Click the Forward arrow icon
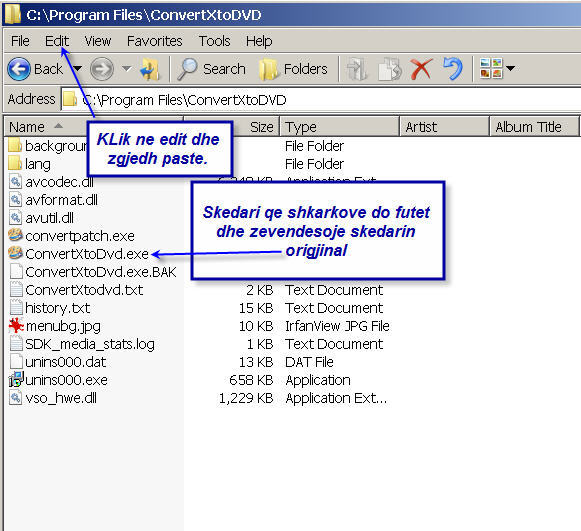581x531 pixels. pos(102,69)
